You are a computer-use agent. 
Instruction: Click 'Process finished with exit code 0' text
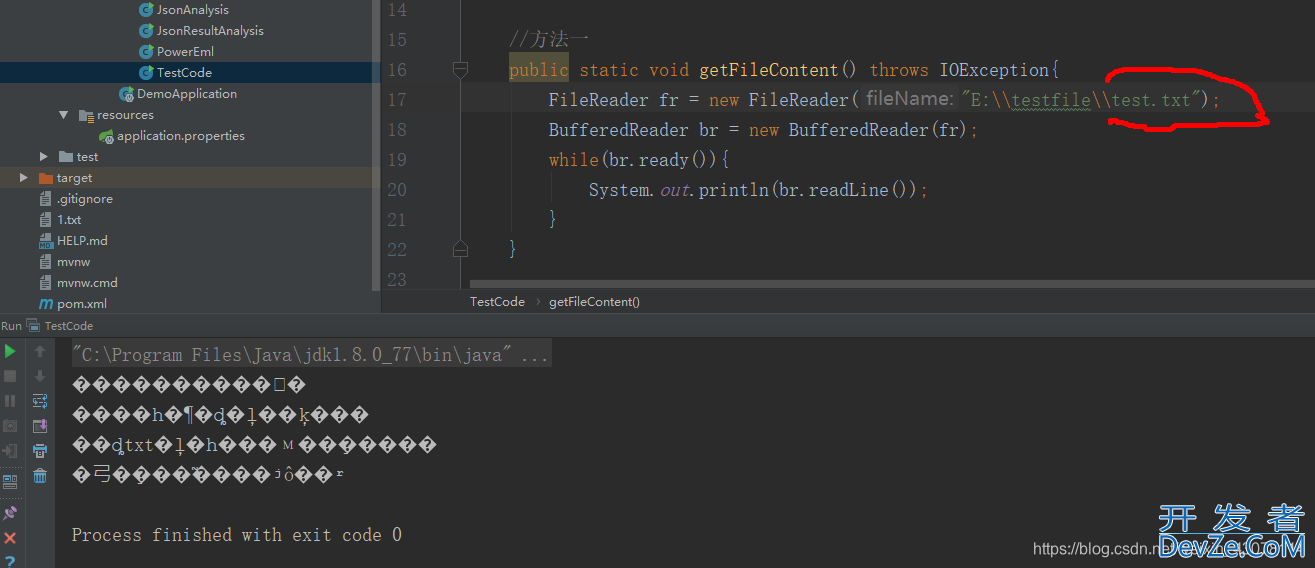coord(237,535)
